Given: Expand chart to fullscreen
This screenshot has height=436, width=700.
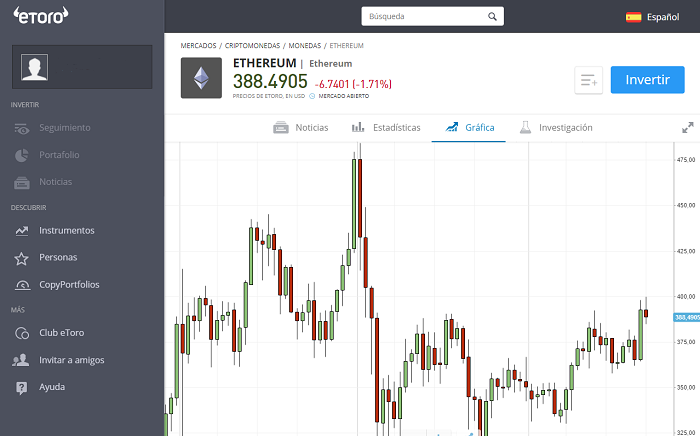Looking at the screenshot, I should [x=688, y=128].
